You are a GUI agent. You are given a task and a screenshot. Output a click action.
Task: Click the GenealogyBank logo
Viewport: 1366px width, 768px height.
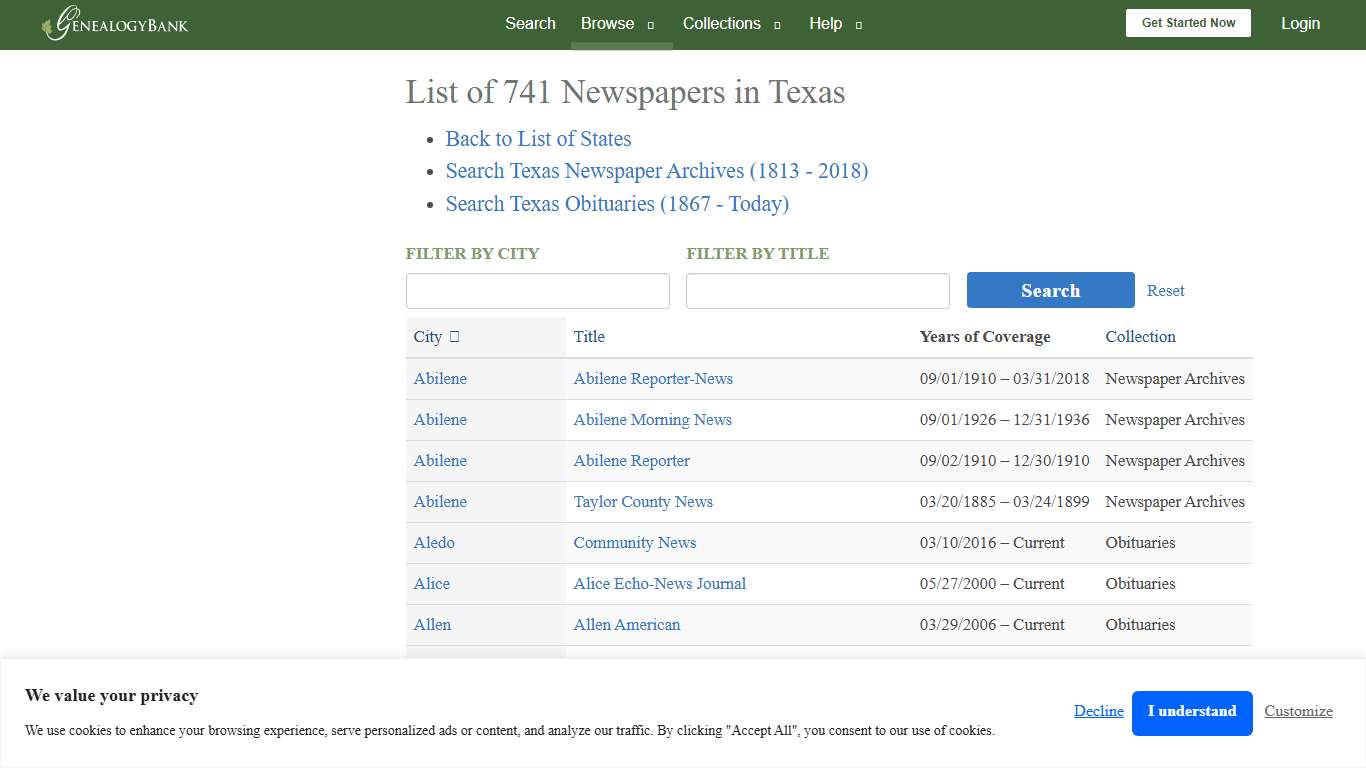(x=113, y=24)
